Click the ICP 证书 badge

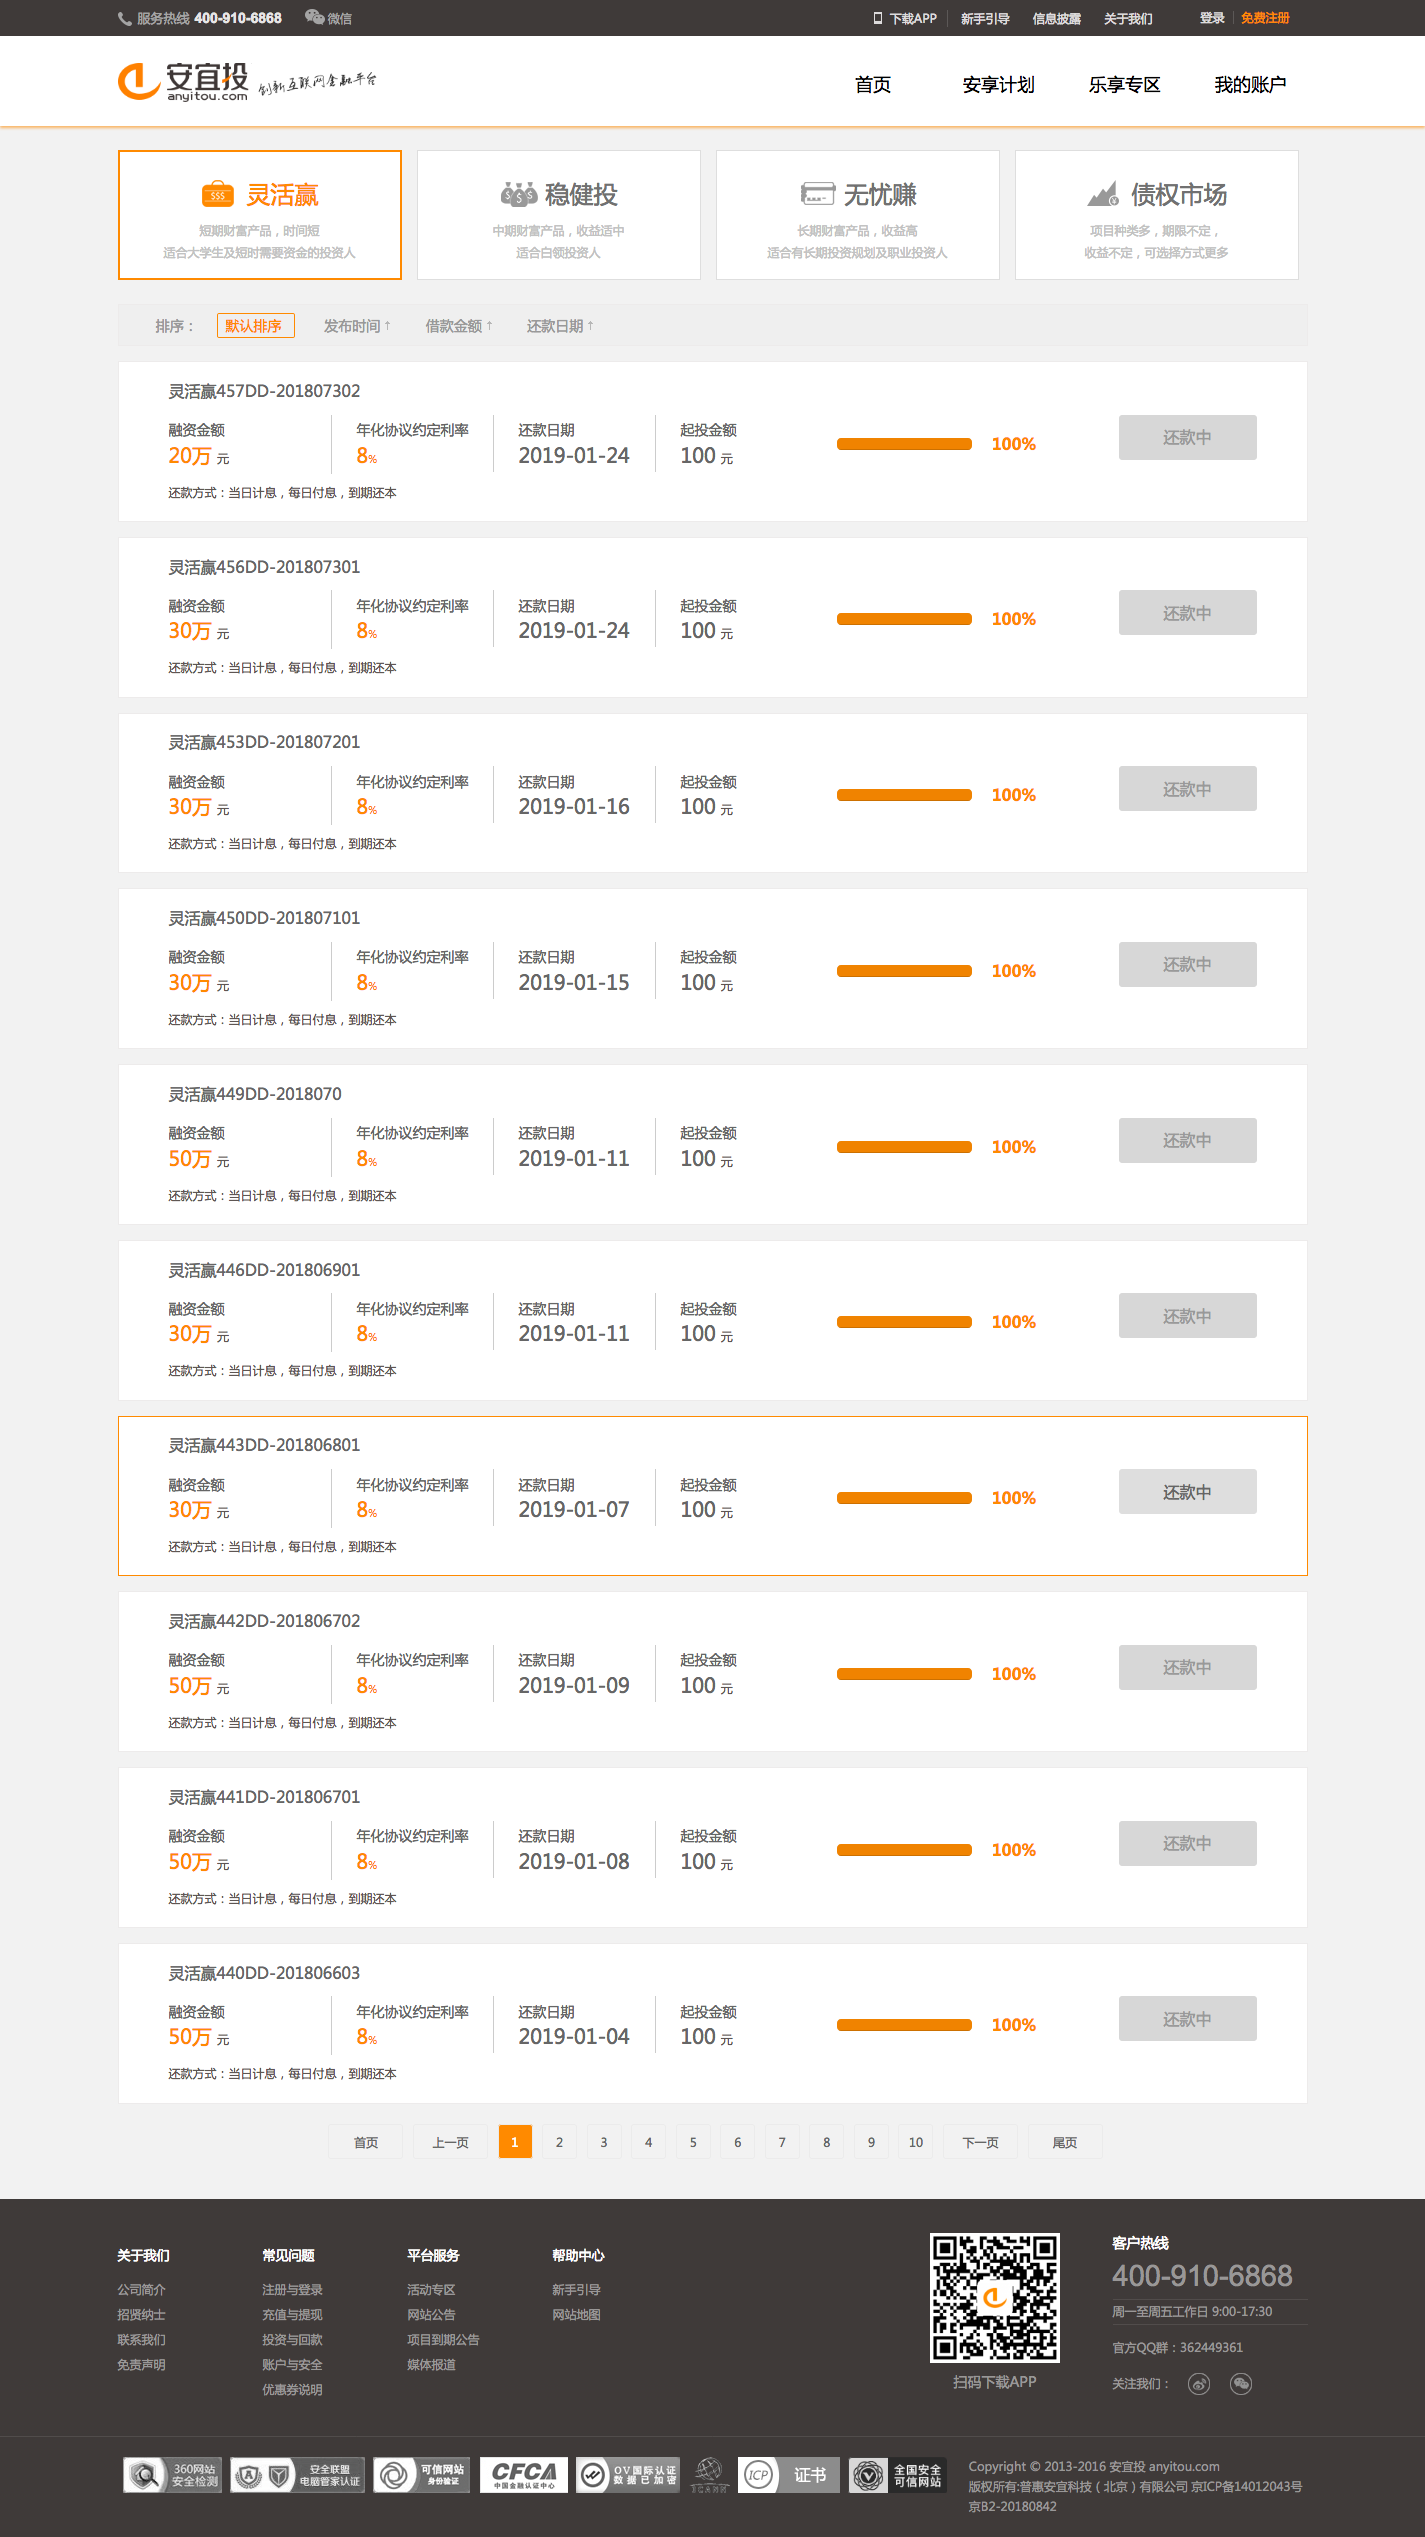tap(788, 2475)
